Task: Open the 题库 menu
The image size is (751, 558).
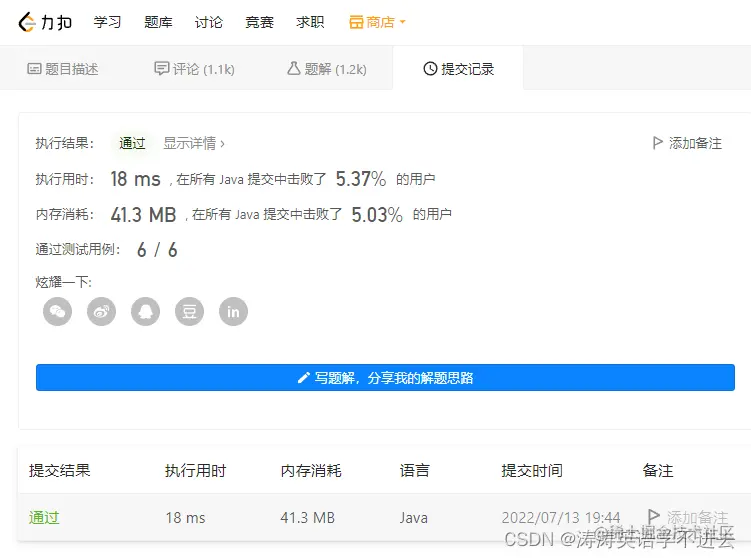Action: 158,22
